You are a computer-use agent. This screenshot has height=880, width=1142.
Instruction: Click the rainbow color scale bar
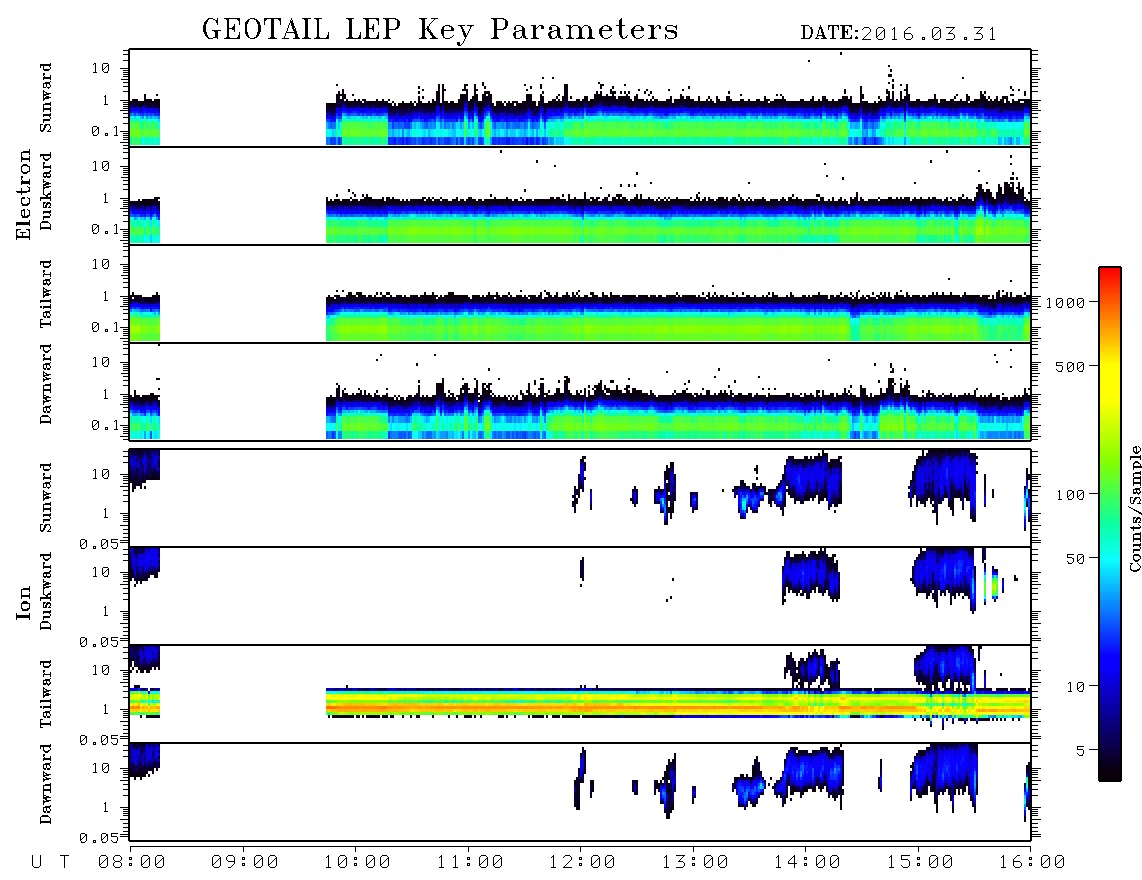(1110, 524)
